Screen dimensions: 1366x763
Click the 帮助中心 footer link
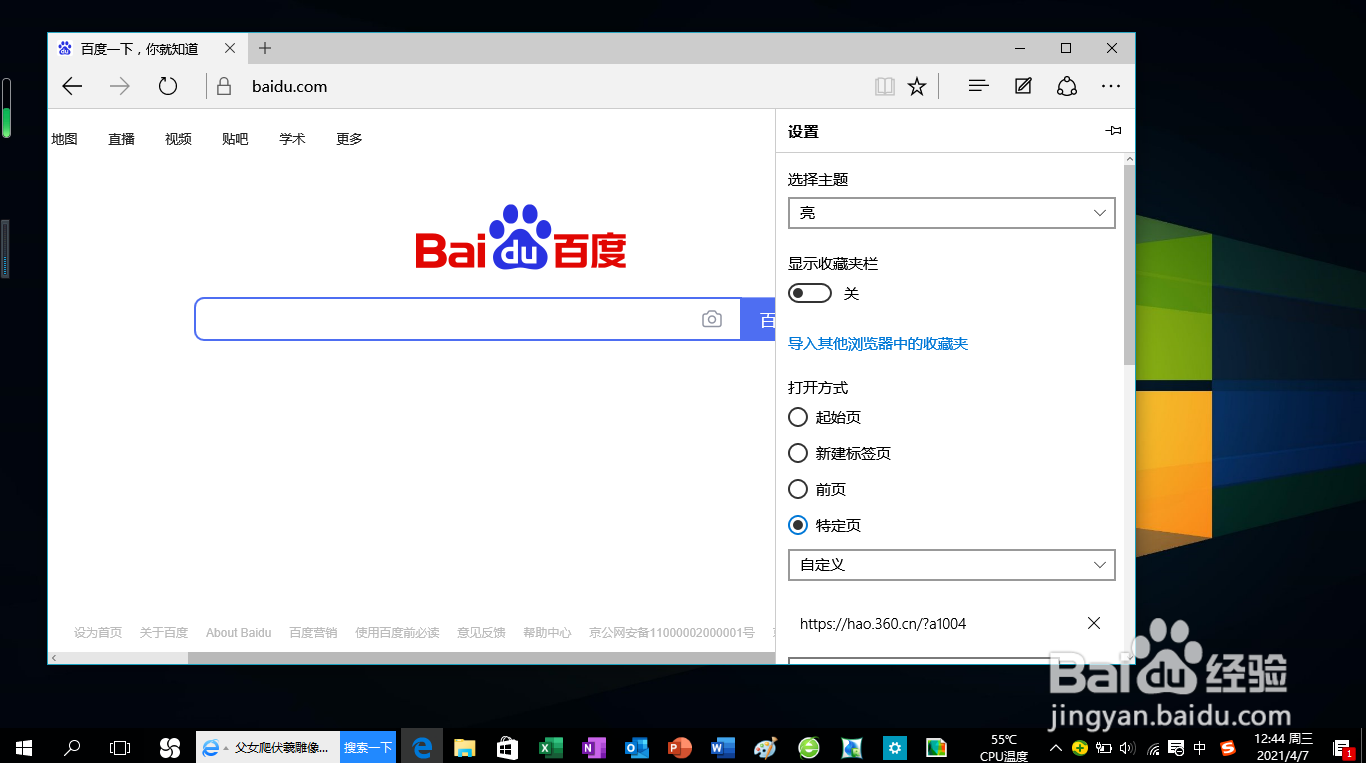[x=547, y=632]
